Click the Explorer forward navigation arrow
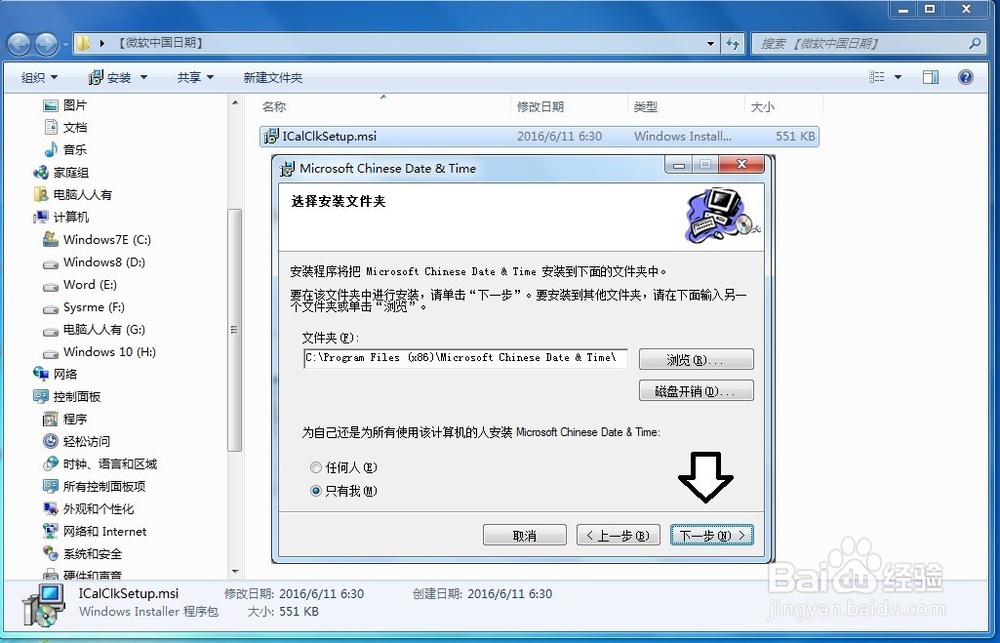The width and height of the screenshot is (1000, 643). tap(47, 43)
